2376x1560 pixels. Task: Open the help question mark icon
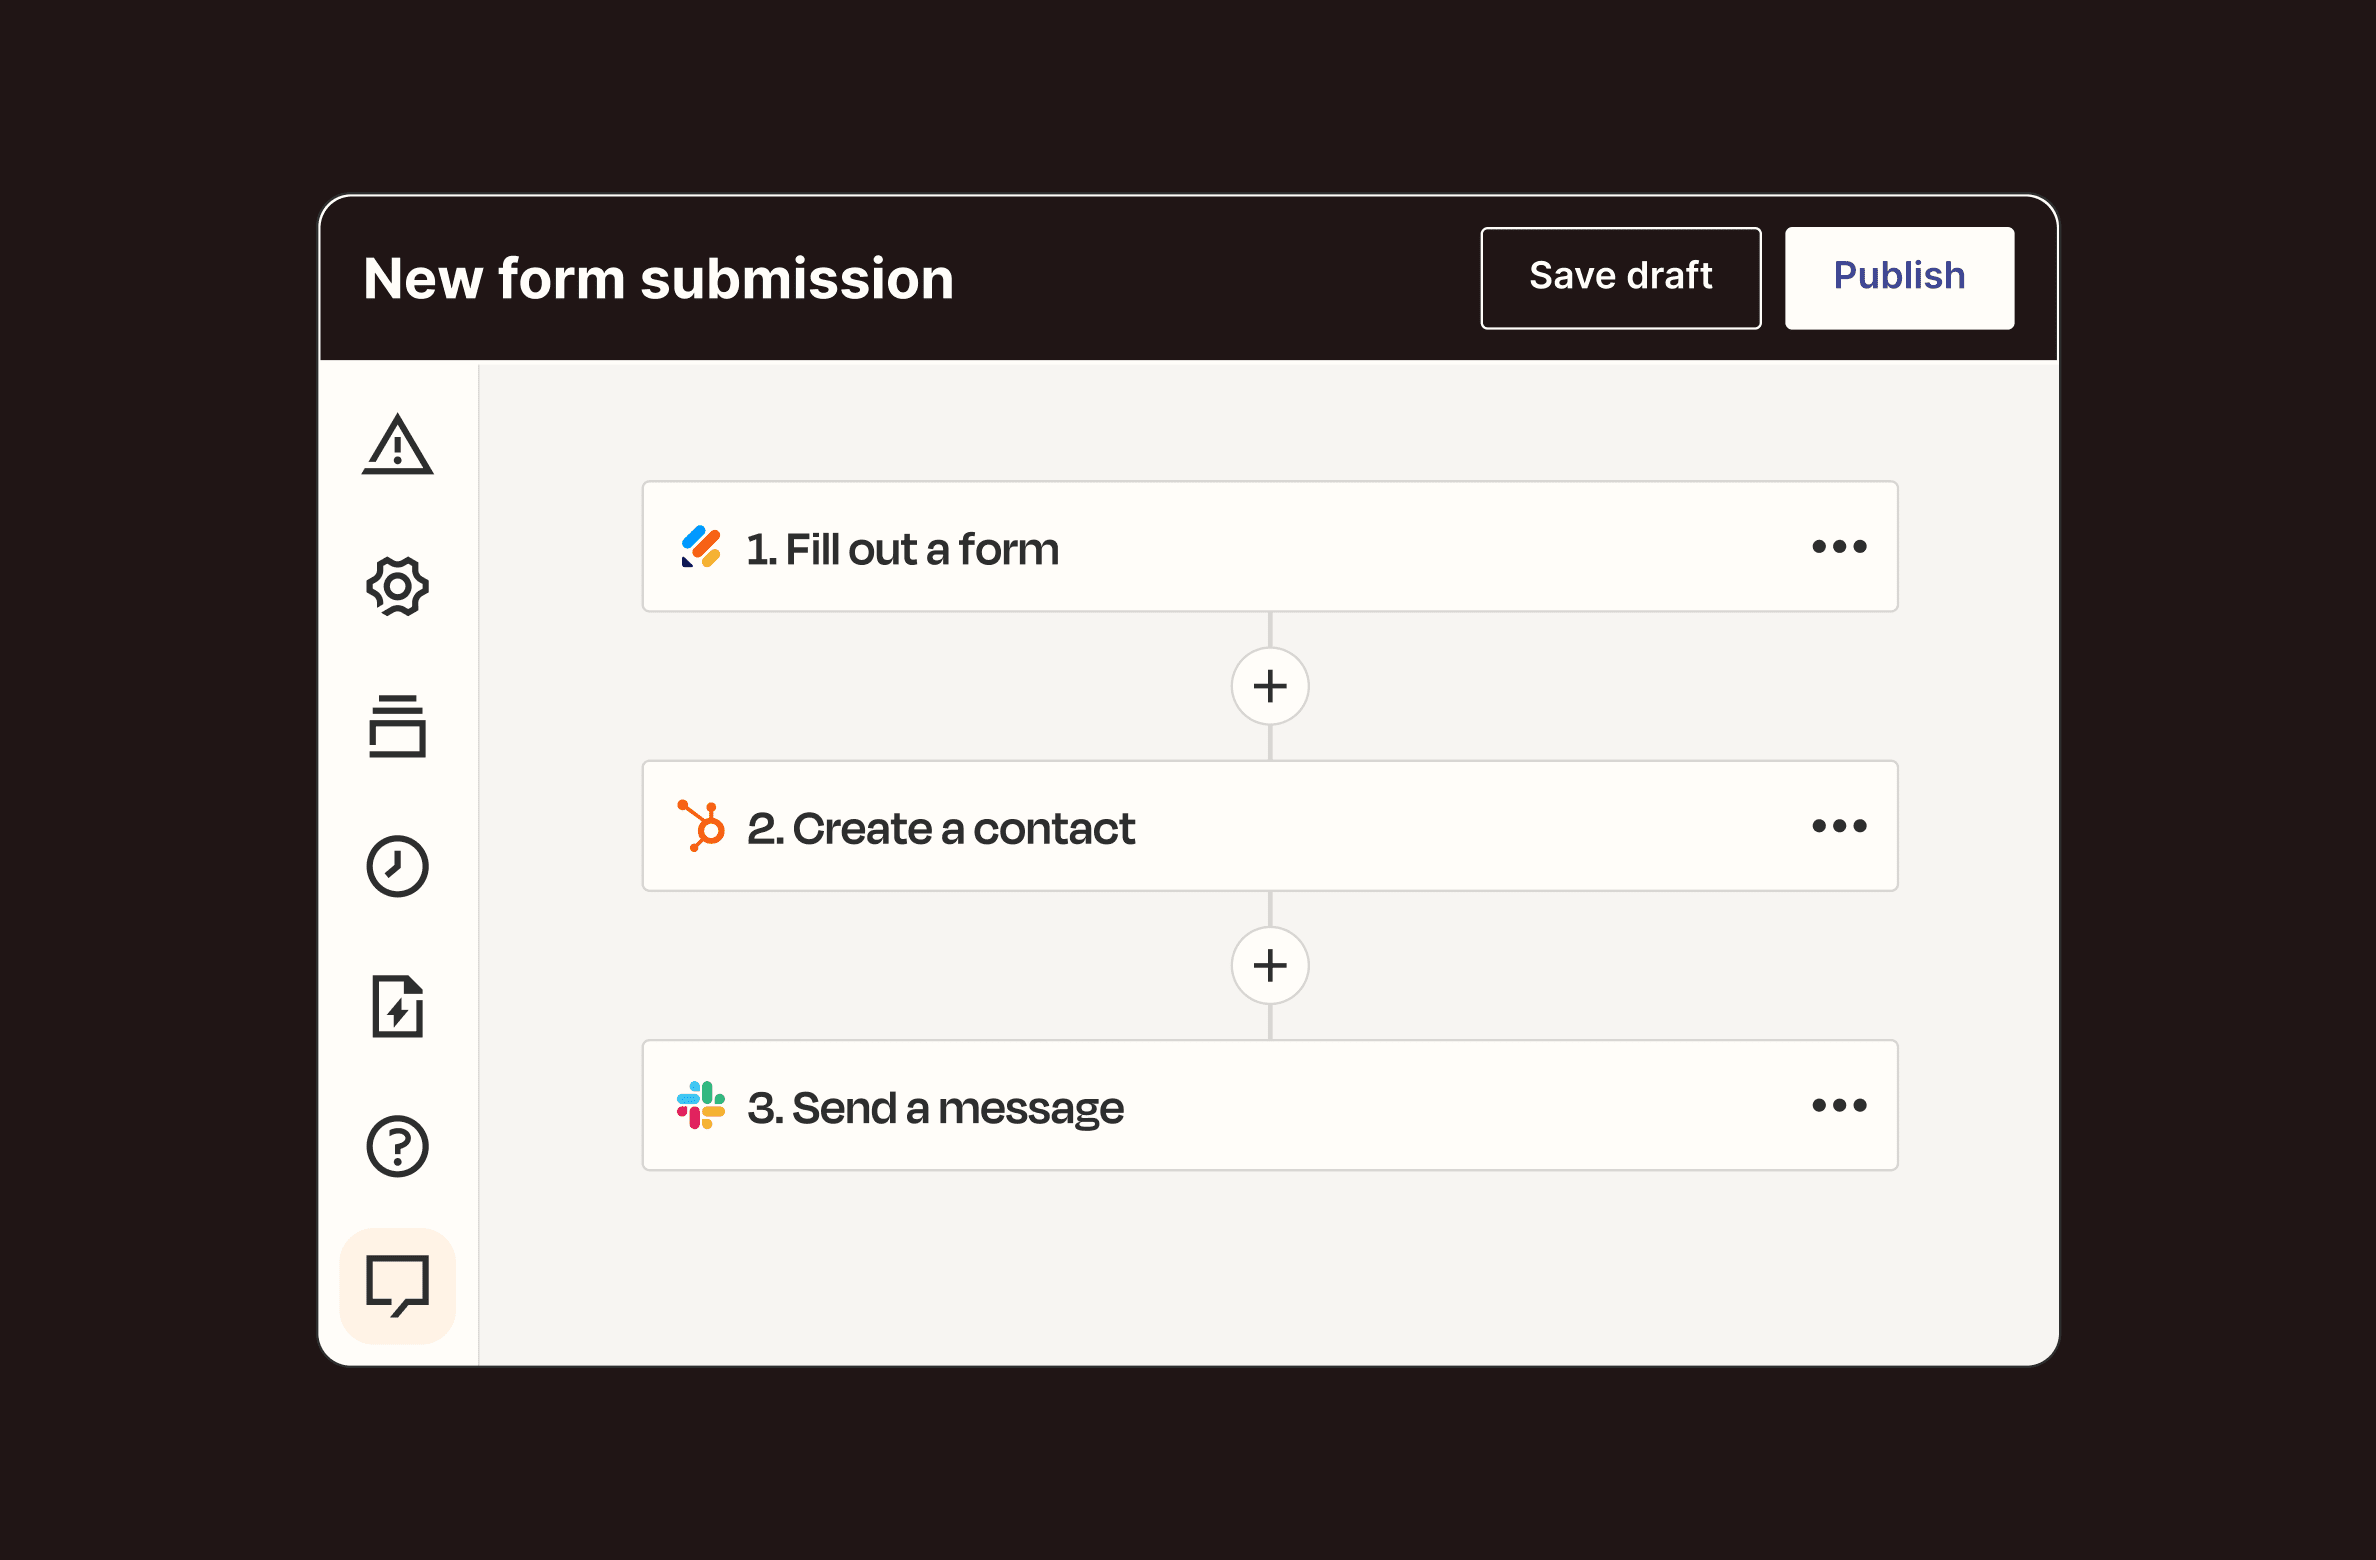[399, 1146]
